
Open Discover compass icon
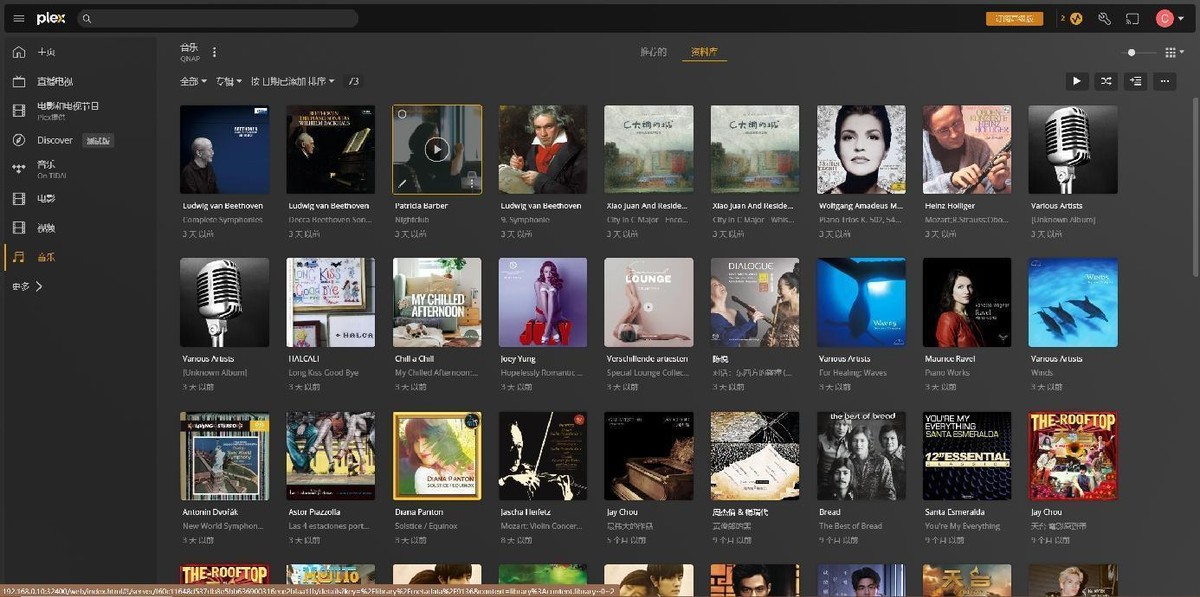tap(18, 140)
